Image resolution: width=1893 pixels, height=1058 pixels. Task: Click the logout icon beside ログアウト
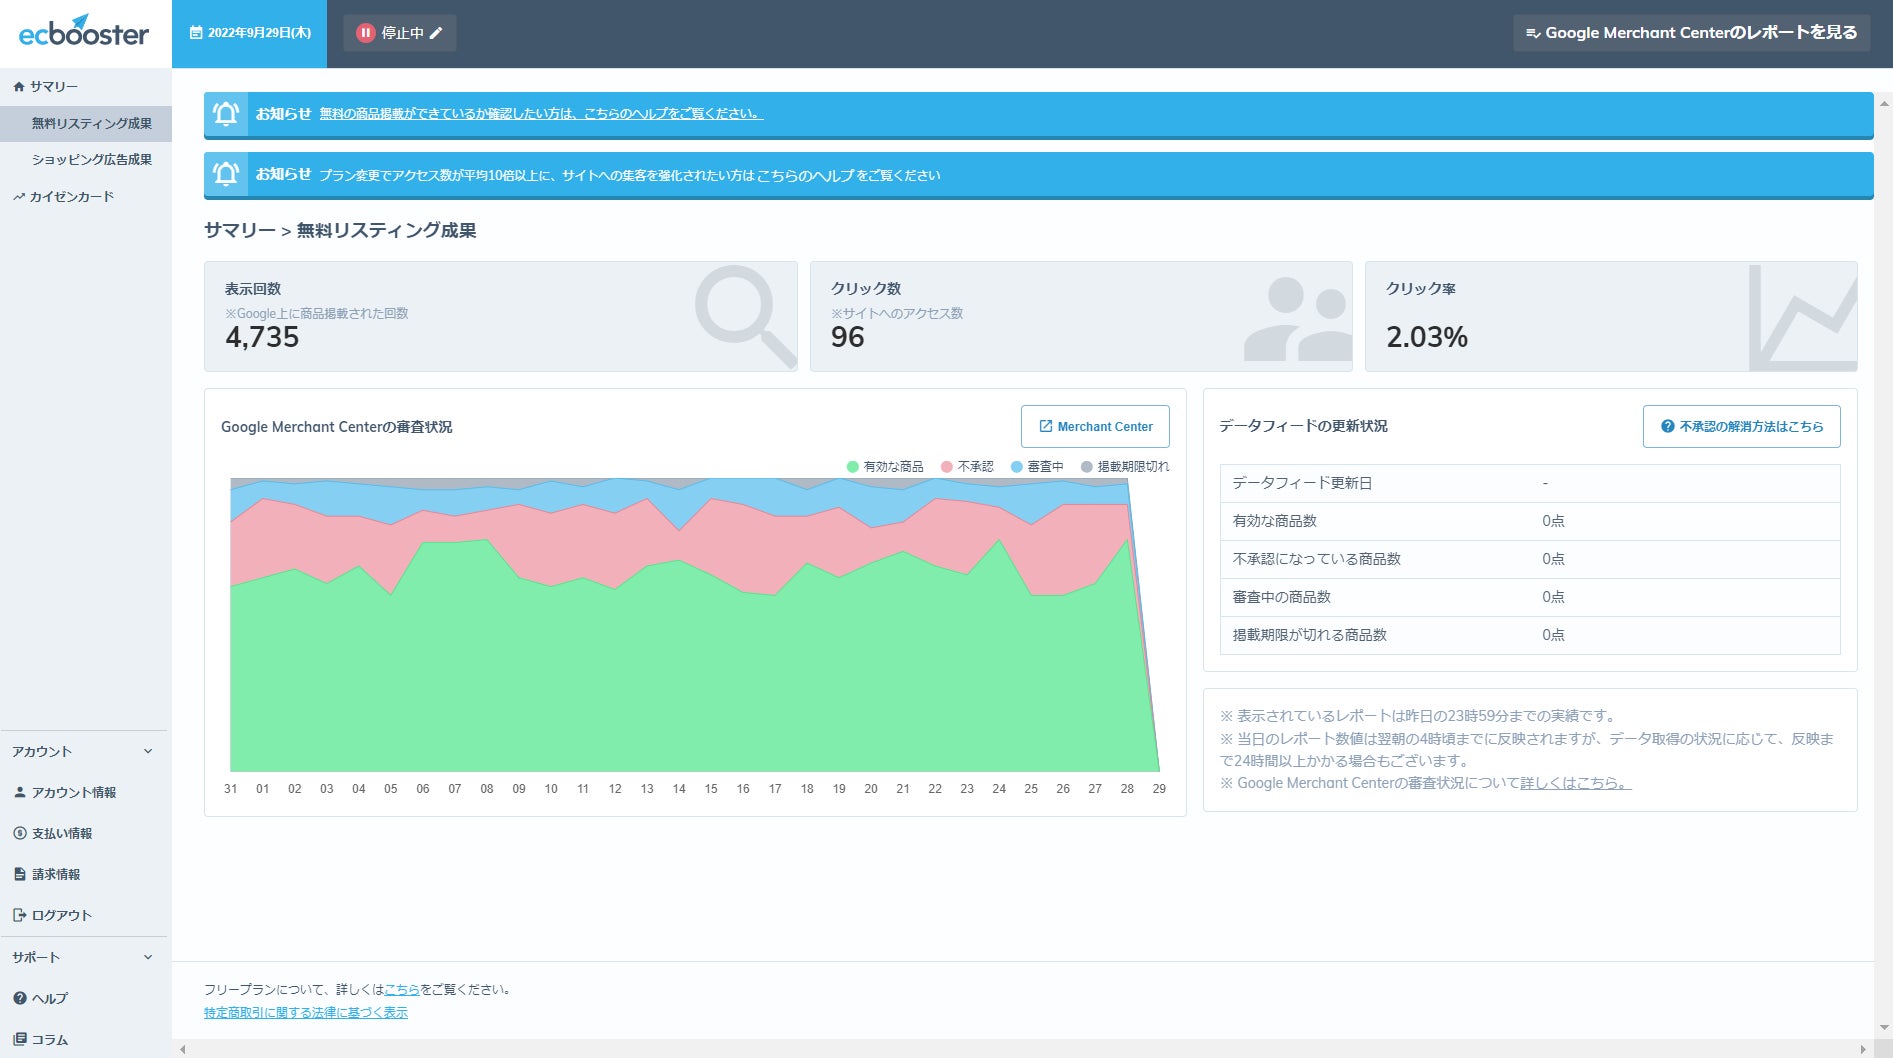[20, 915]
